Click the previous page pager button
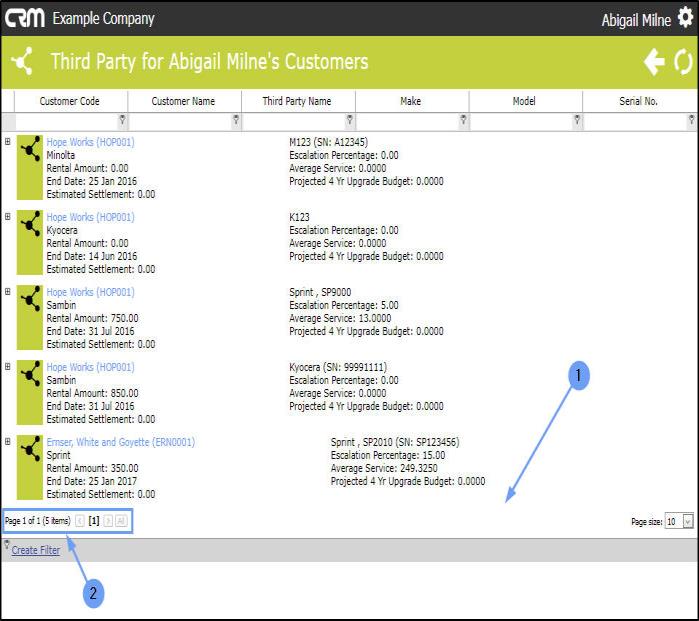 [80, 521]
